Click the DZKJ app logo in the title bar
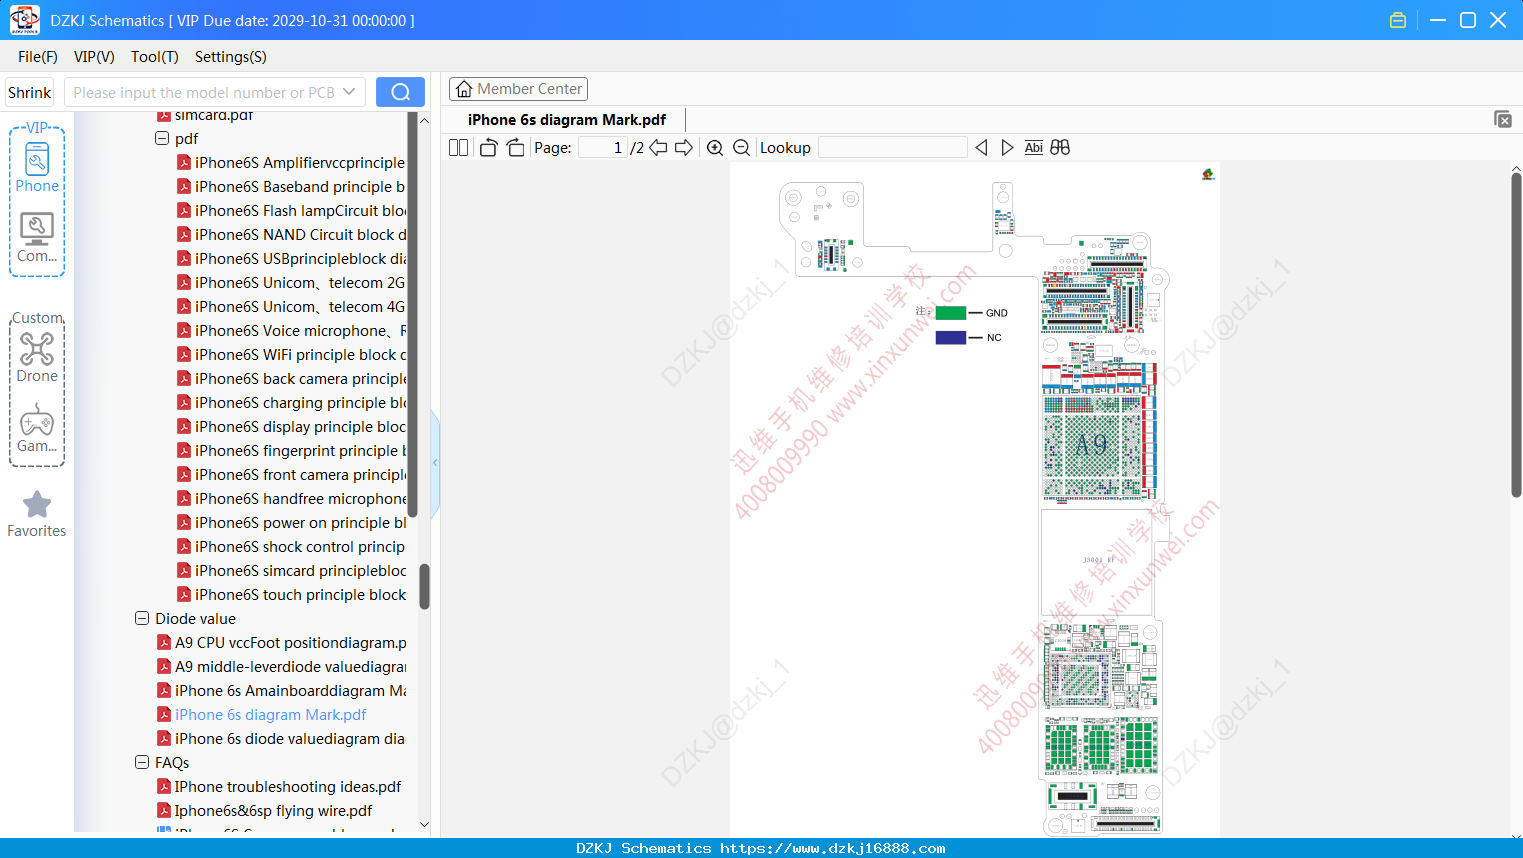Viewport: 1523px width, 858px height. (24, 20)
